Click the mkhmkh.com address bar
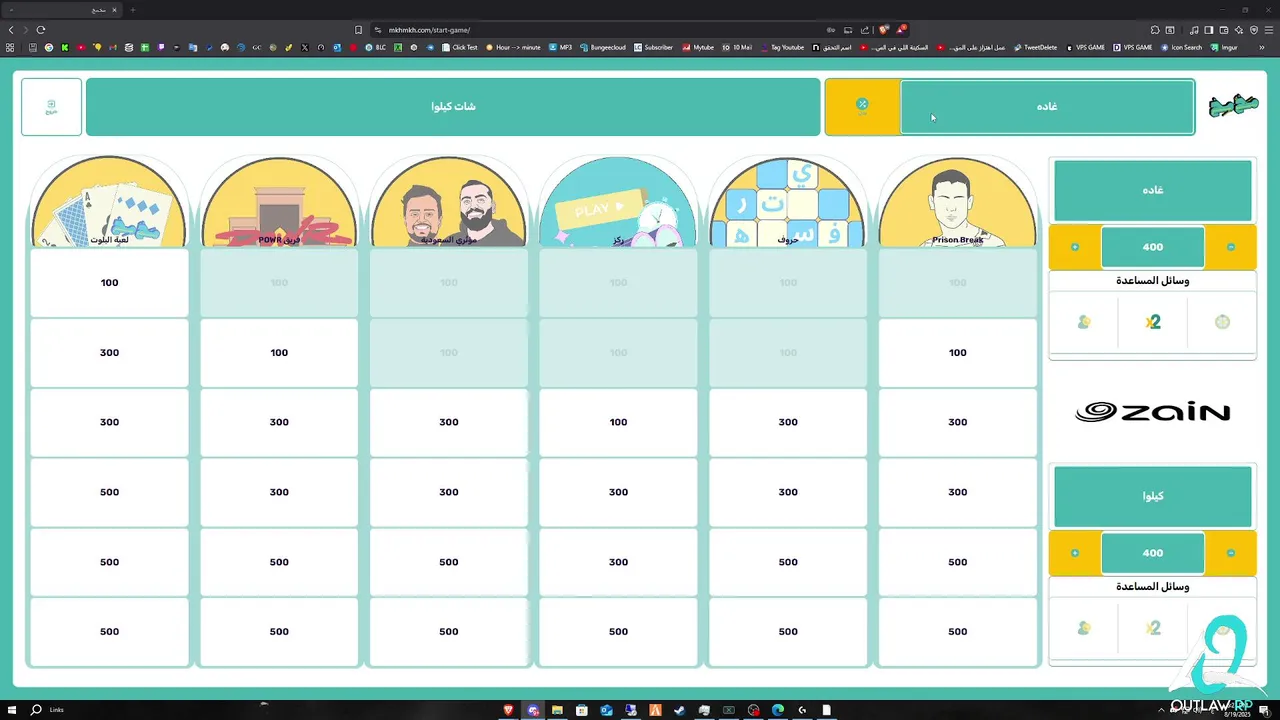Image resolution: width=1280 pixels, height=720 pixels. coord(600,30)
